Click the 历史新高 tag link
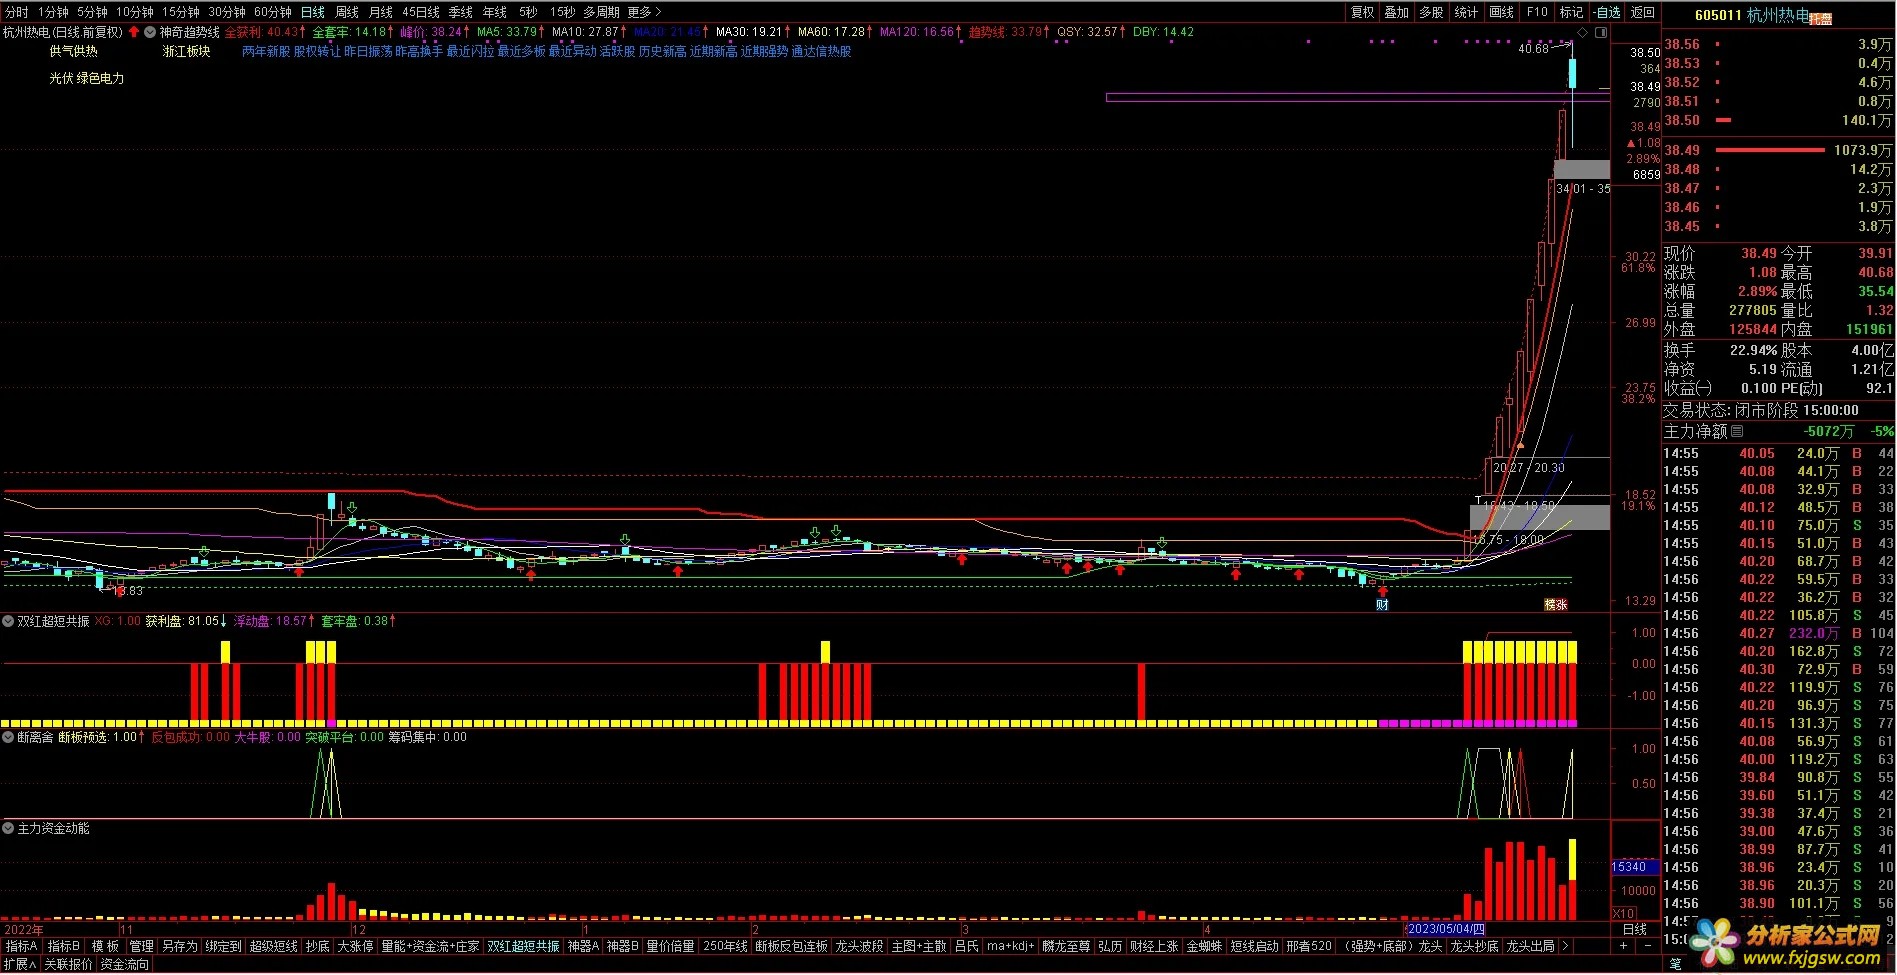Image resolution: width=1897 pixels, height=975 pixels. pos(662,51)
